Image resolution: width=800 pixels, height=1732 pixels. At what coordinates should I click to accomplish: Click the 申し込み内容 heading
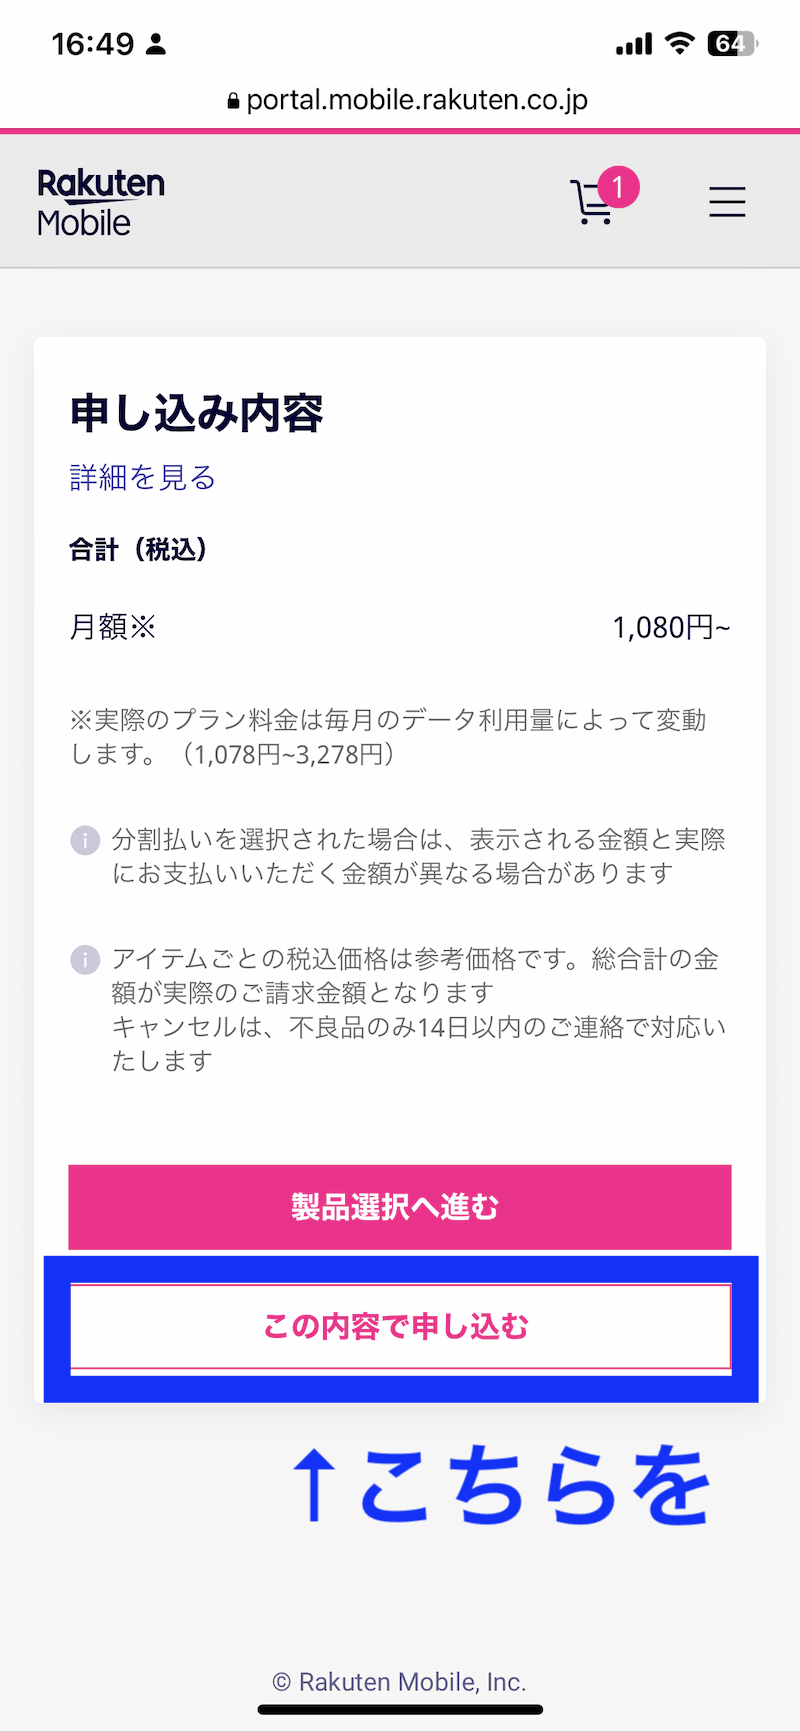(196, 413)
